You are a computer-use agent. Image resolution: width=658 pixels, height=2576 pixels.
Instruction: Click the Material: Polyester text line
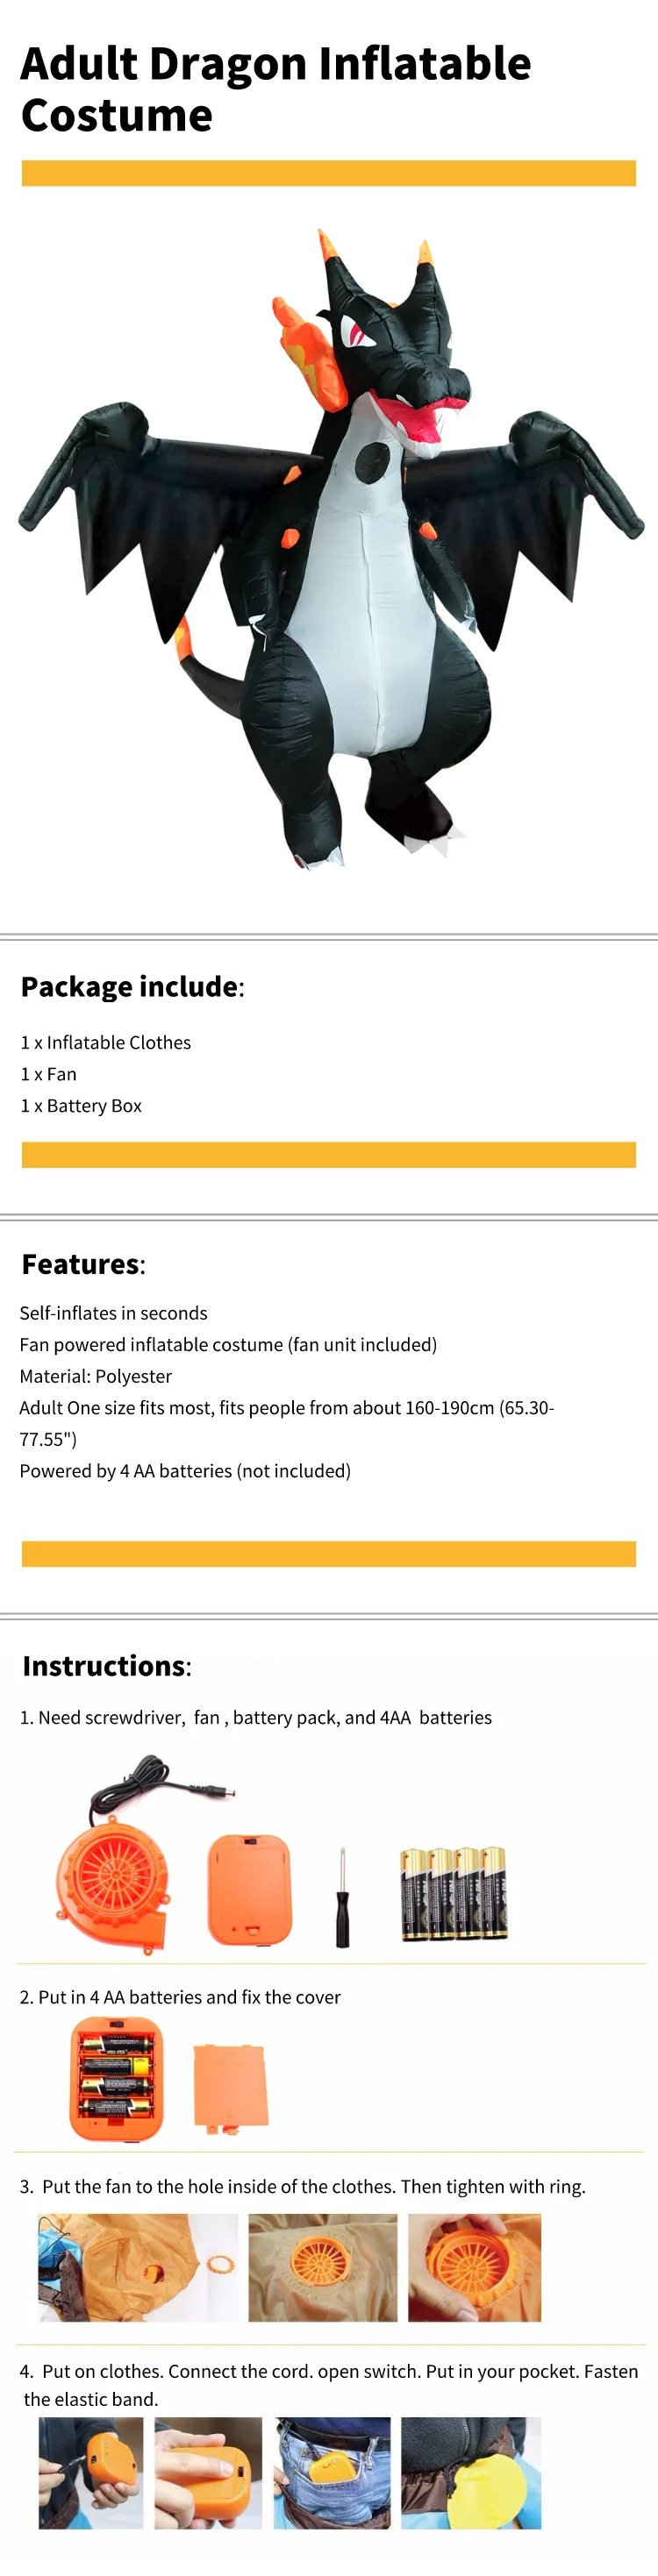tap(96, 1376)
